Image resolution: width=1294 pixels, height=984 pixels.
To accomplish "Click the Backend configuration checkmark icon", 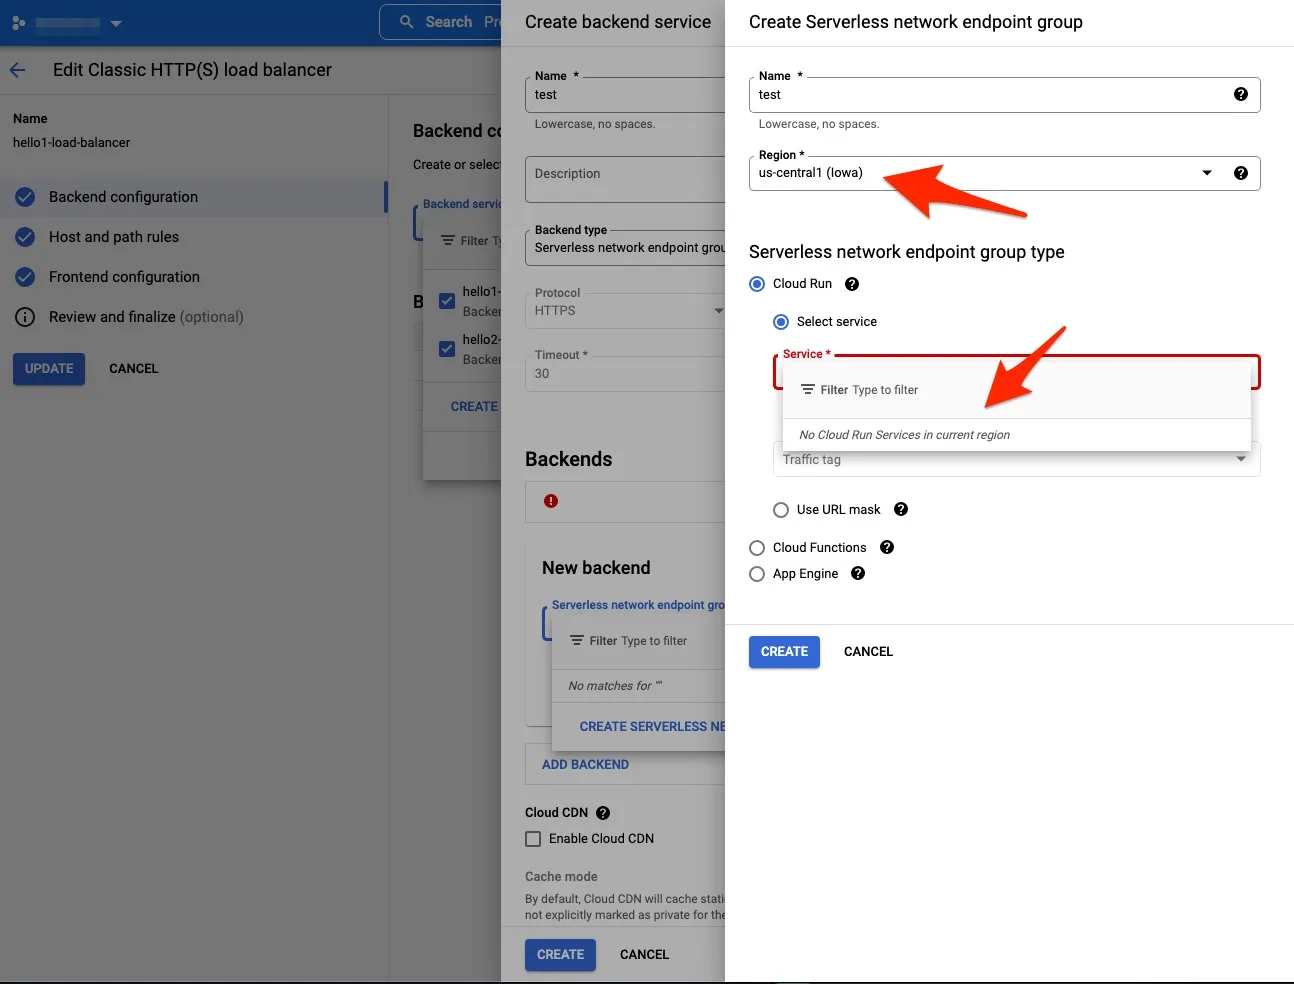I will [25, 197].
